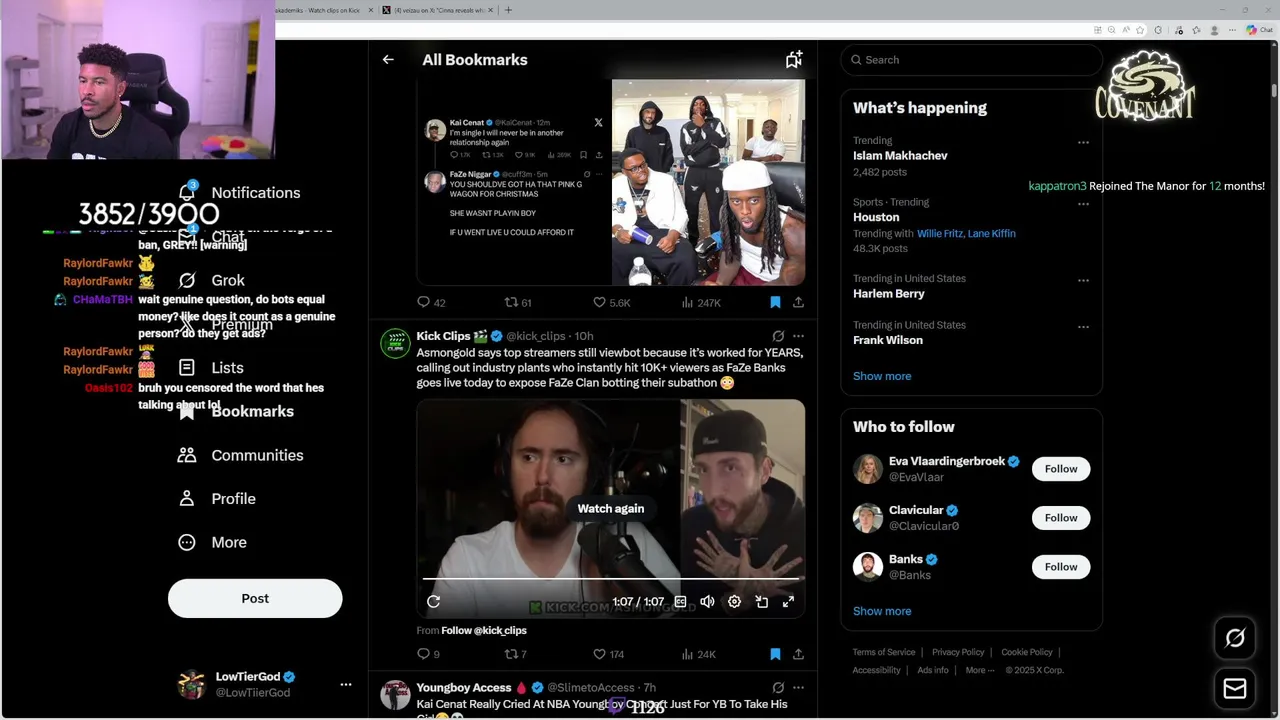
Task: Open the Terms of Service footer link
Action: pyautogui.click(x=884, y=652)
